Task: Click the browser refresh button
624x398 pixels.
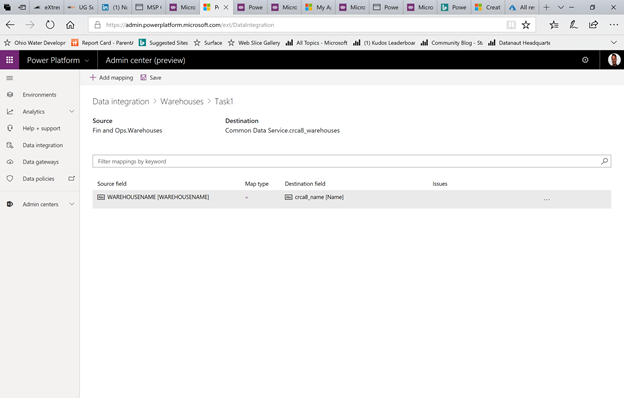Action: [50, 25]
